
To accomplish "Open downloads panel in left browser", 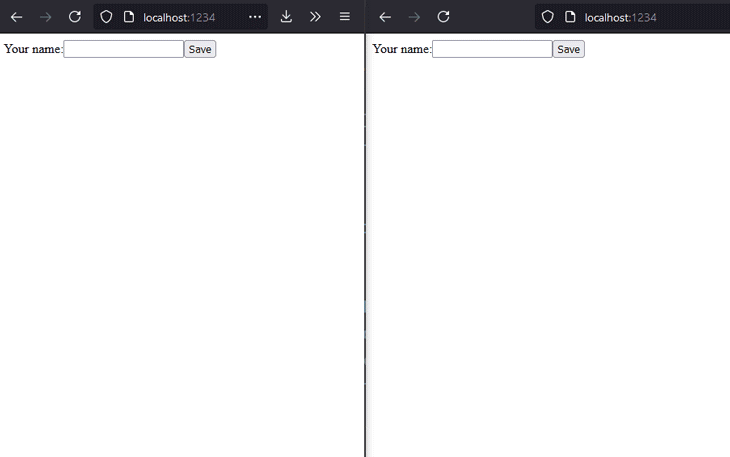I will (x=286, y=17).
